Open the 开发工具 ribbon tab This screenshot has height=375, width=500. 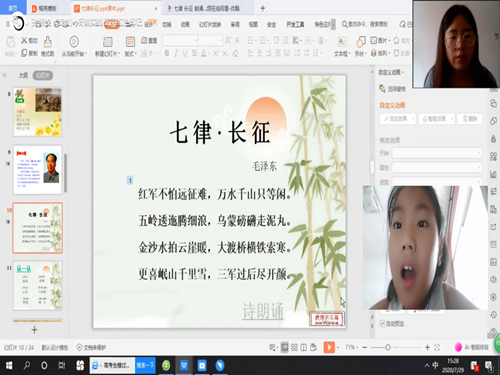(295, 24)
